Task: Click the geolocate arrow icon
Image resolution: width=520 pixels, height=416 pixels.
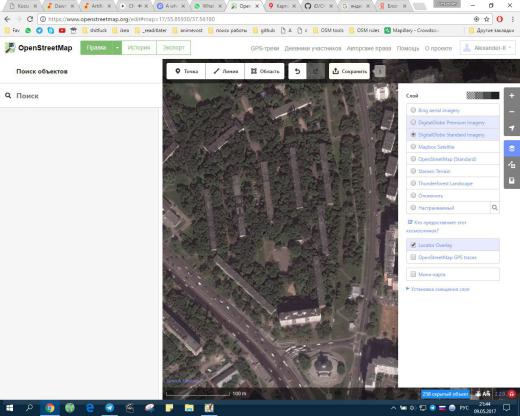Action: tap(512, 128)
